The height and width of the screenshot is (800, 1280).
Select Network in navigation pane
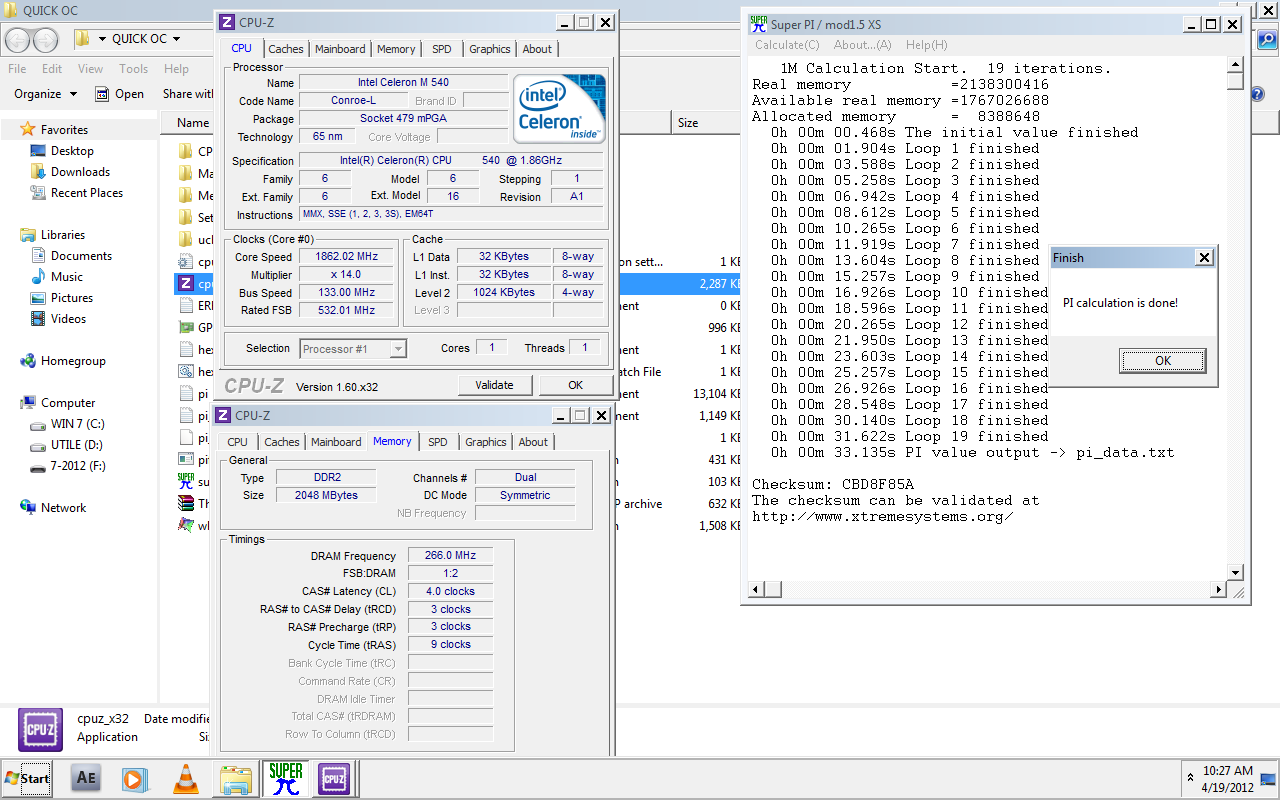63,508
